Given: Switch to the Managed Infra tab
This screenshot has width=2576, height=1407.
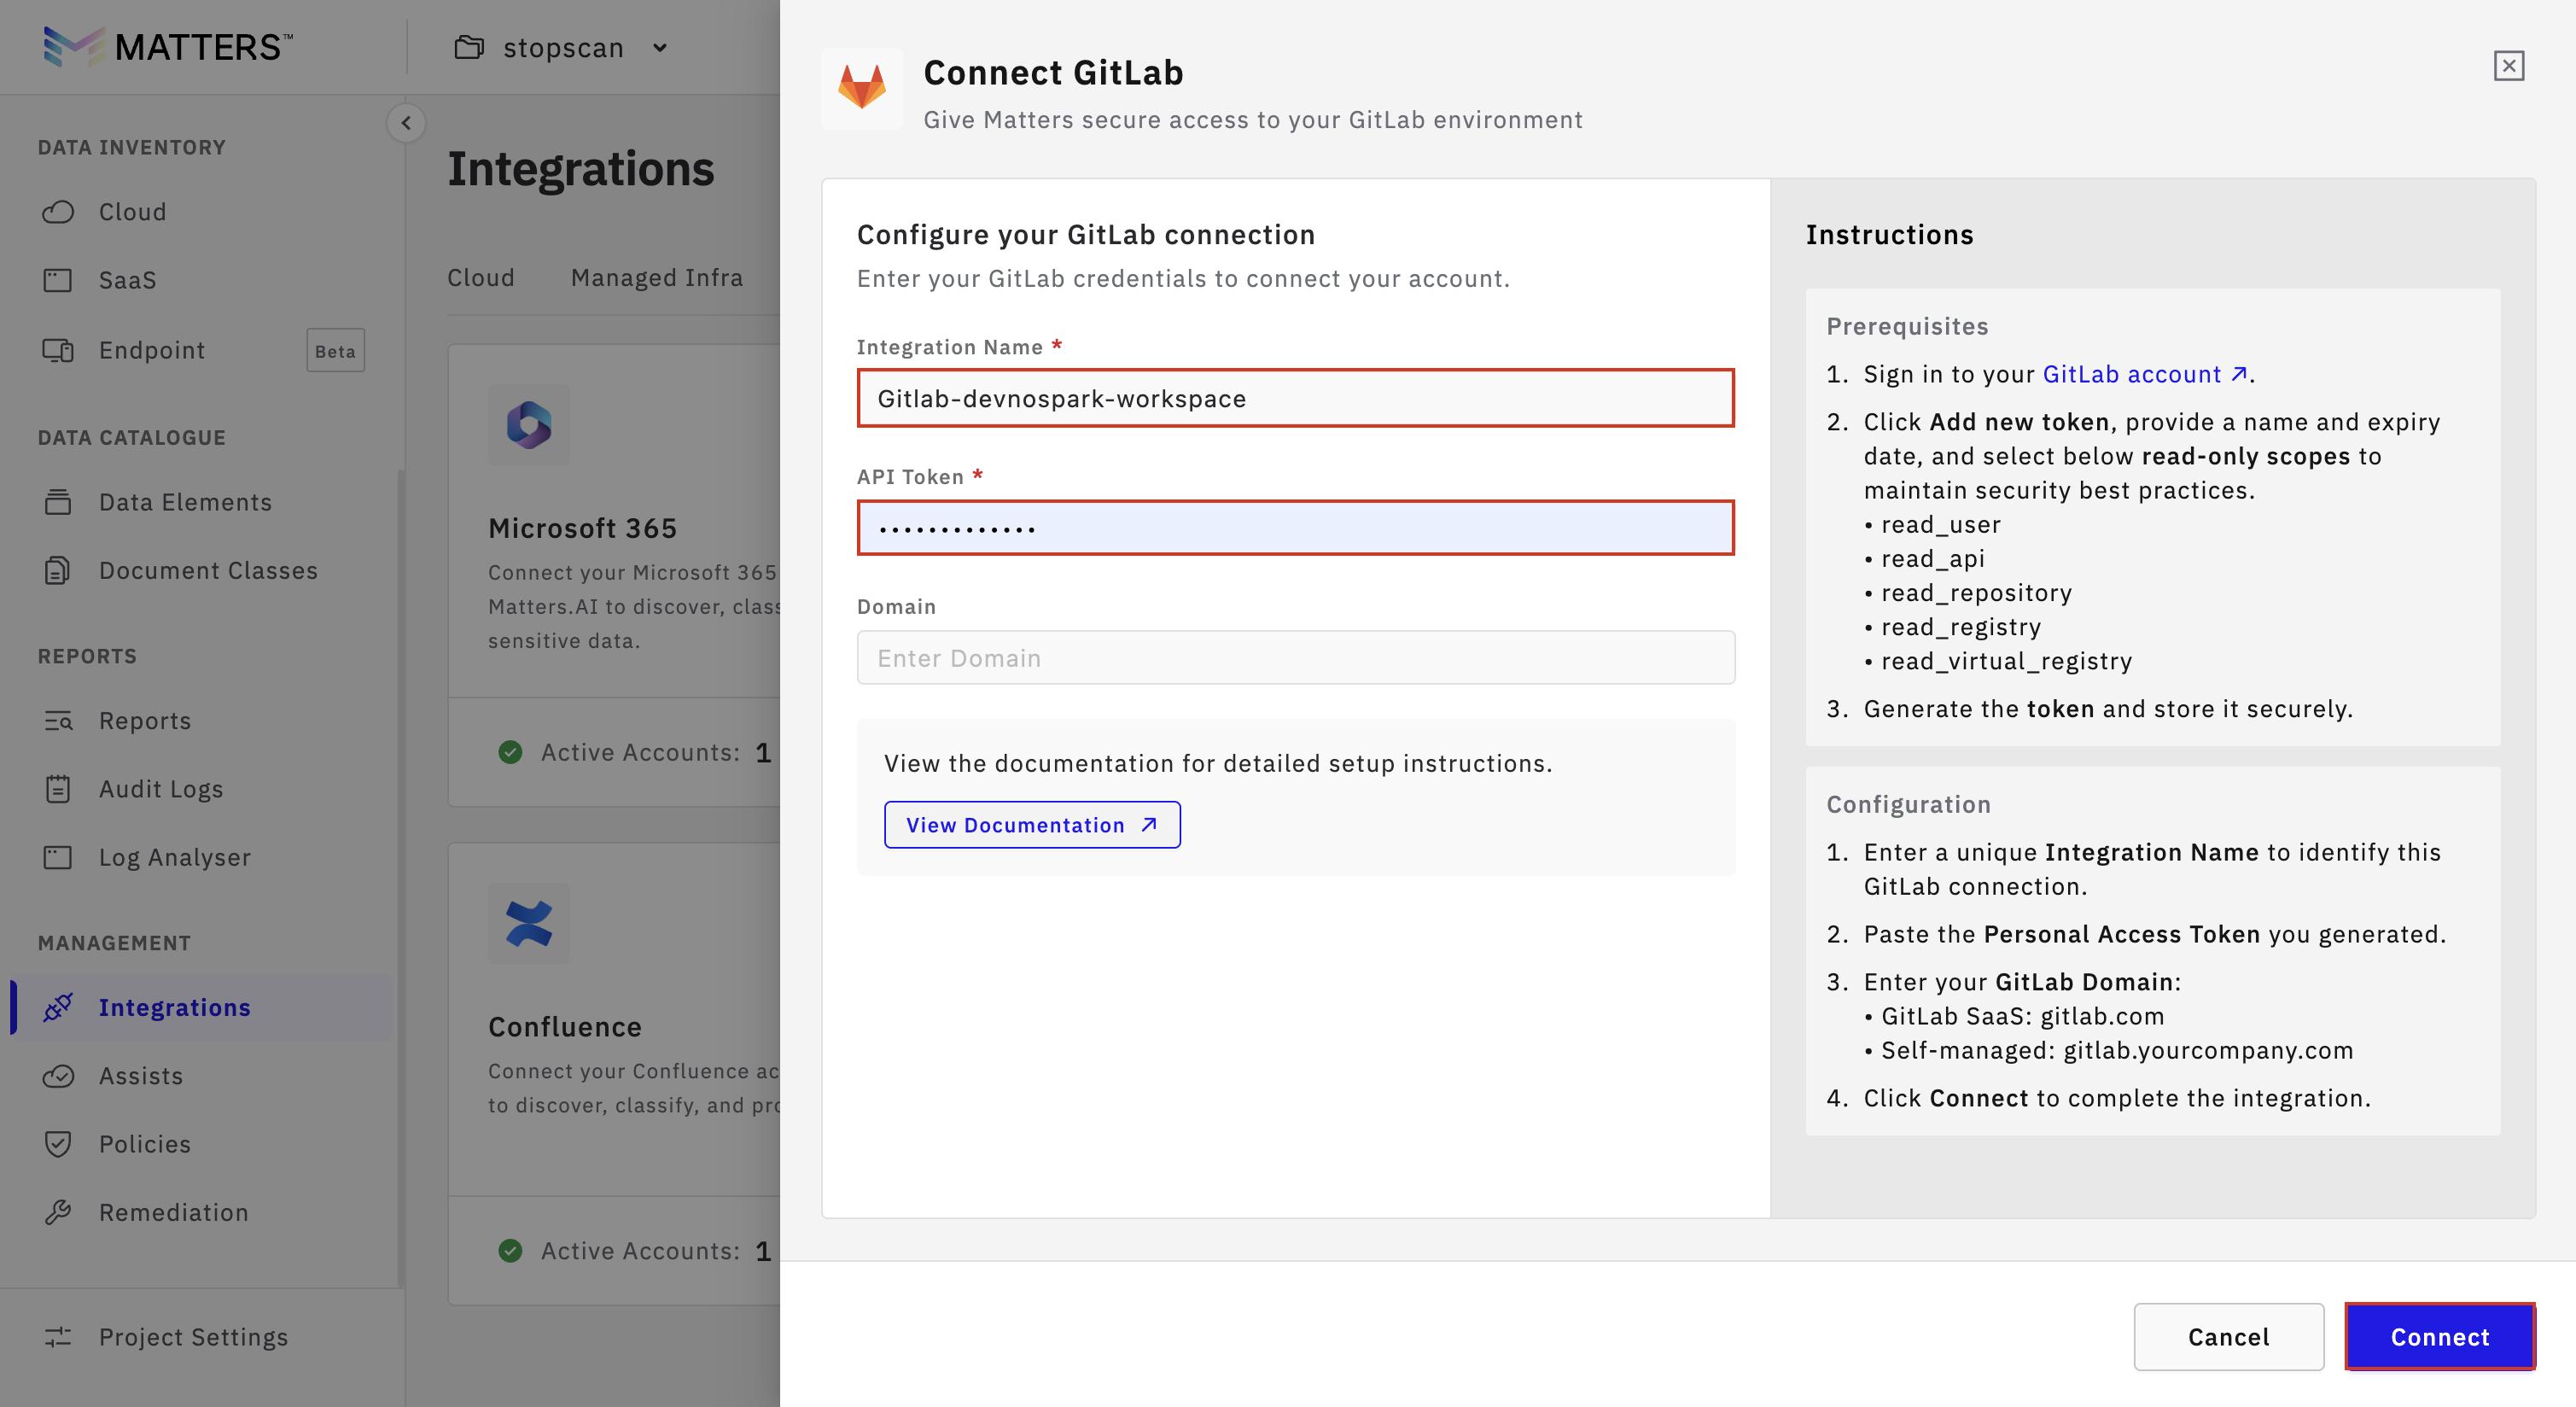Looking at the screenshot, I should pos(657,277).
